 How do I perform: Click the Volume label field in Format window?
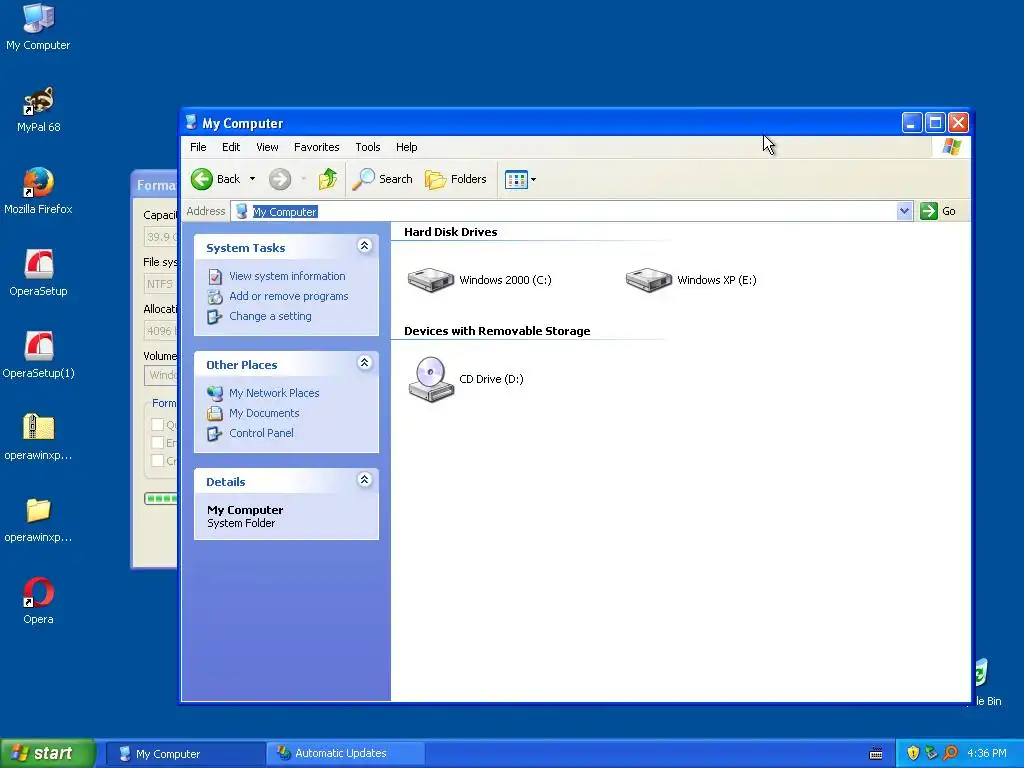coord(161,375)
